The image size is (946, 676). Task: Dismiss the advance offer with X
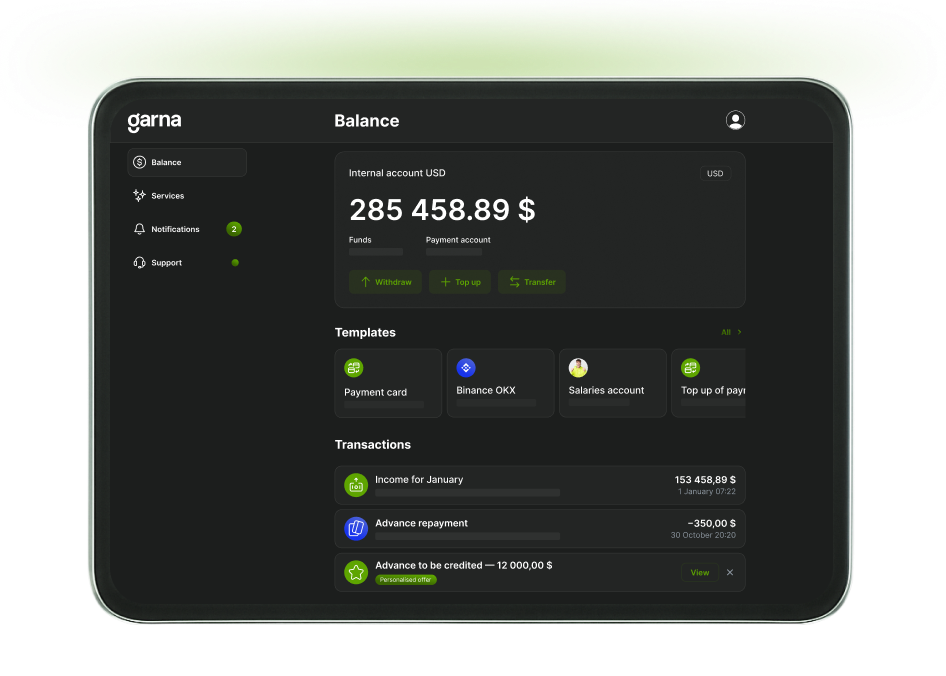[730, 572]
